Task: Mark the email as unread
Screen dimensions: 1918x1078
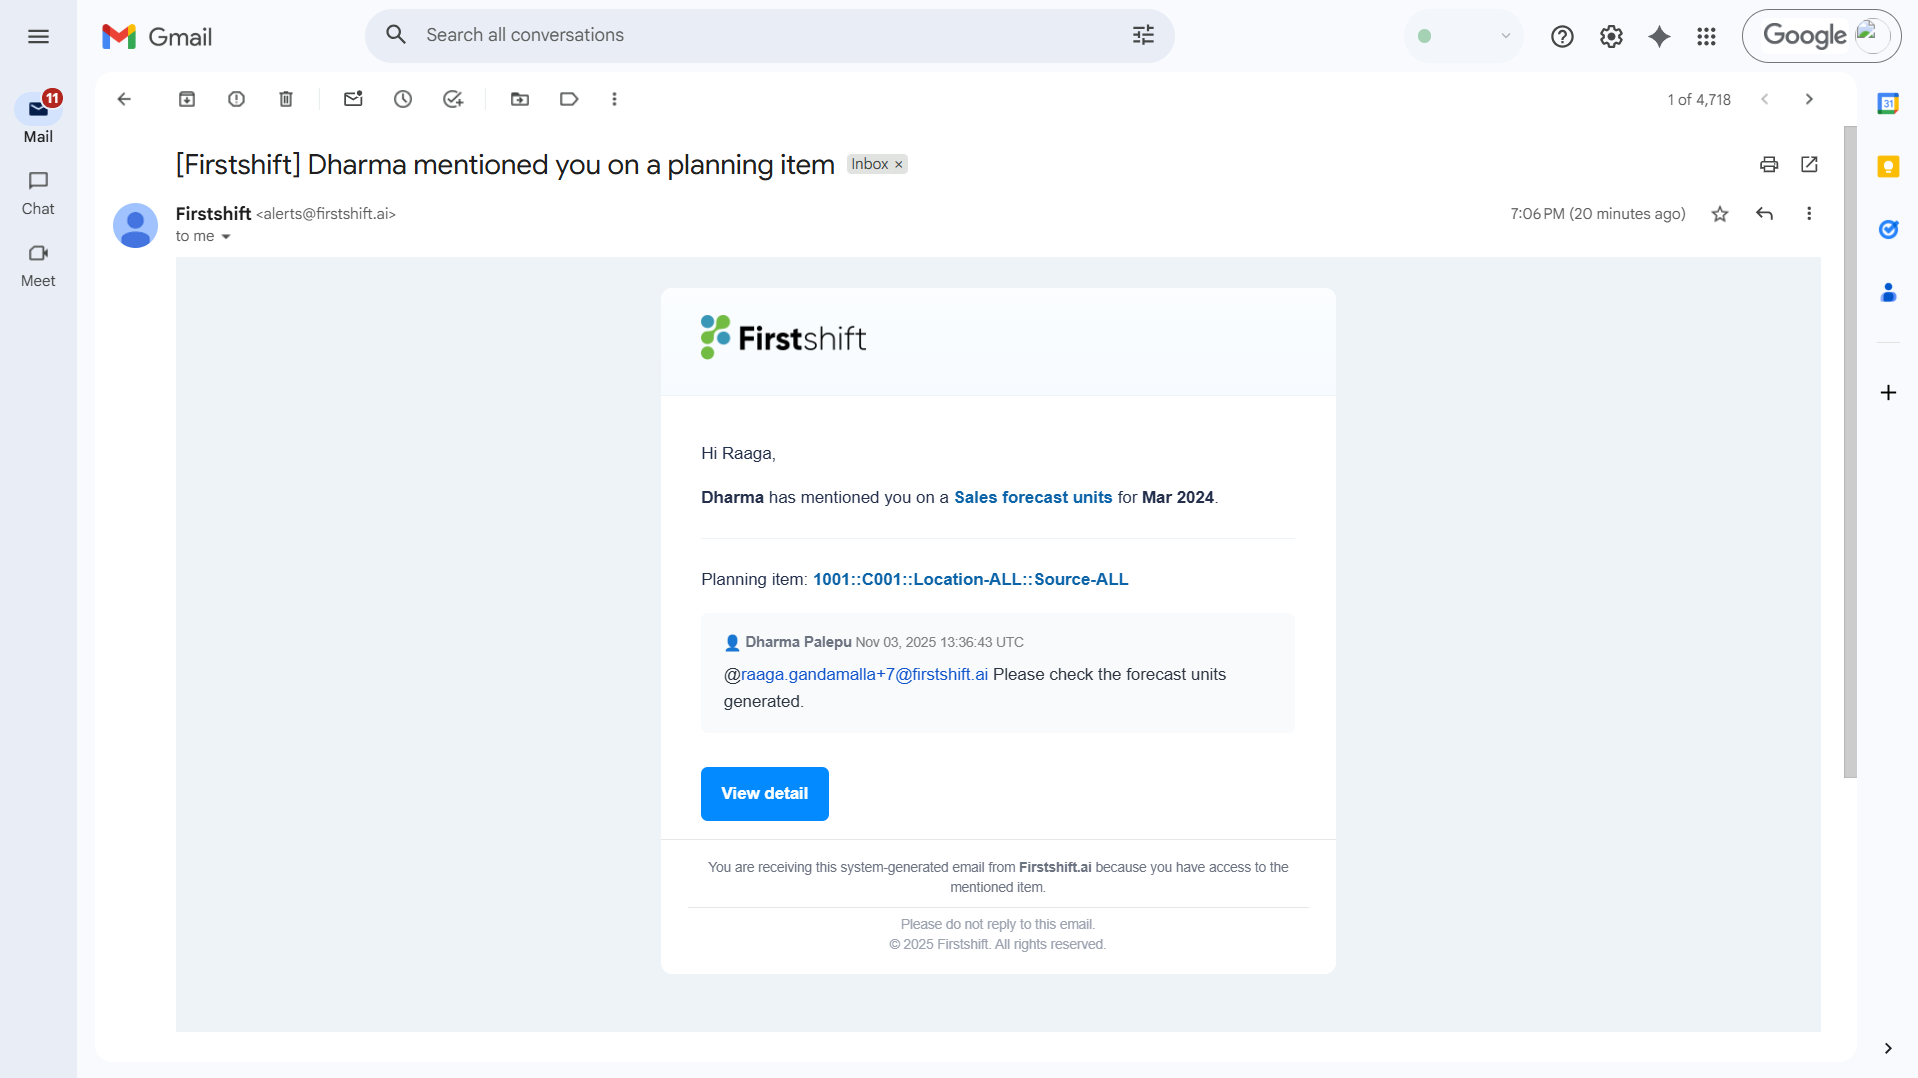Action: click(x=353, y=99)
